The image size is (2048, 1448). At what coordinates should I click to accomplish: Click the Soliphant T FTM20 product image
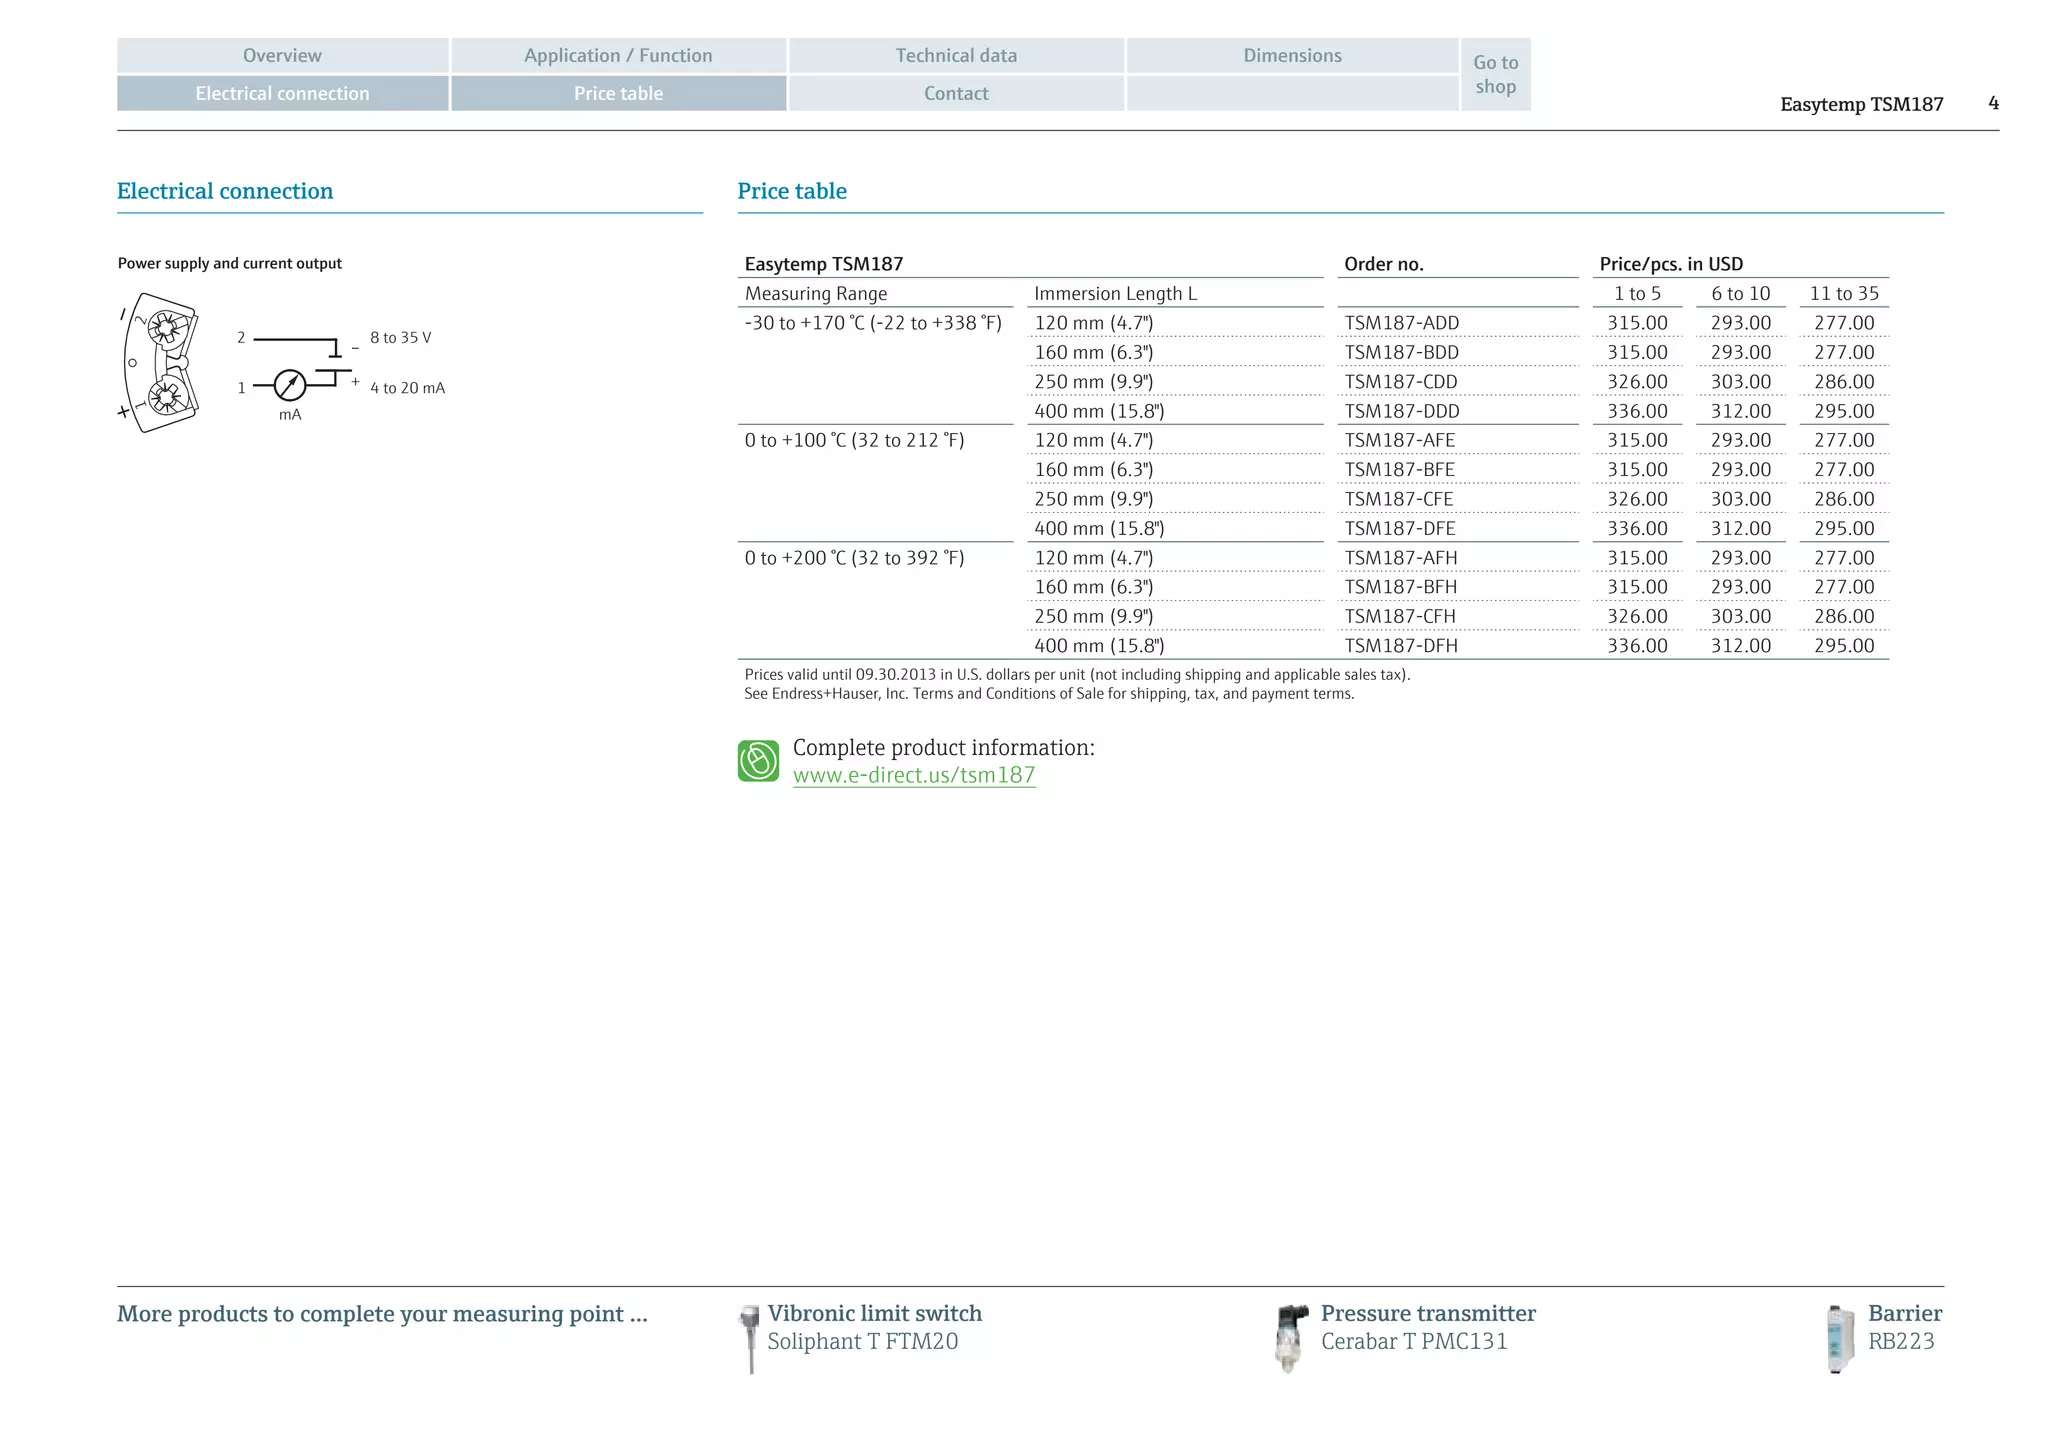749,1338
